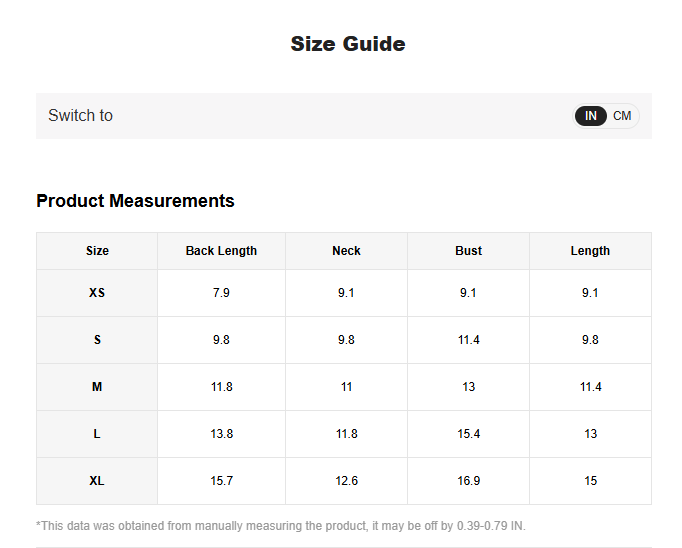Select the XS size row label

click(97, 293)
